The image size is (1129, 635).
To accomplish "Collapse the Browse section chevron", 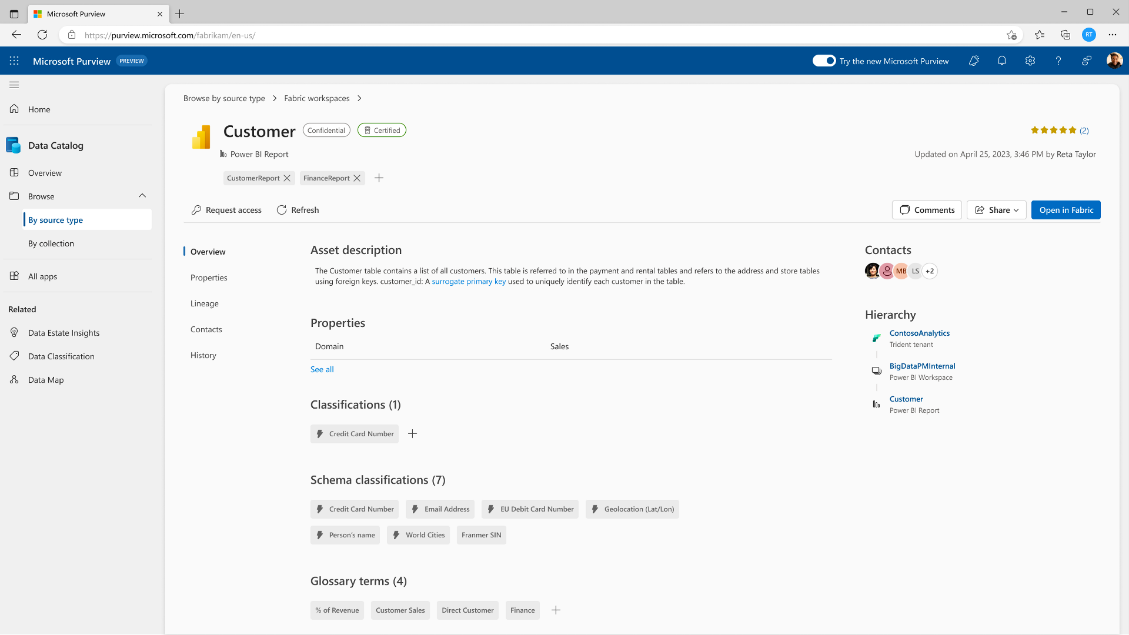I will (x=142, y=196).
